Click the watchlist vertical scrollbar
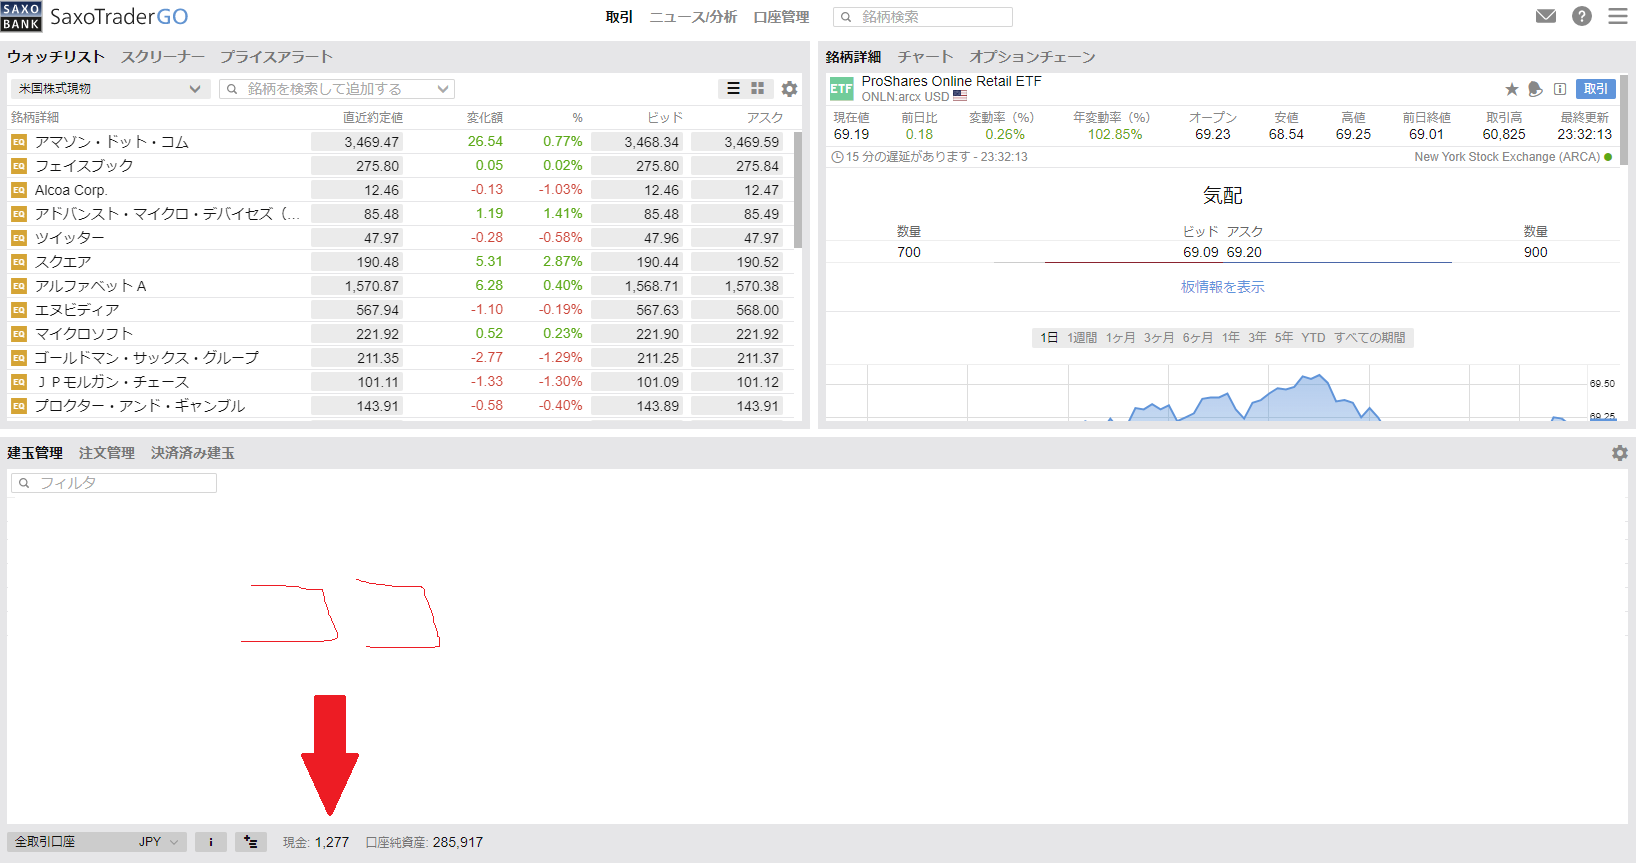Image resolution: width=1637 pixels, height=864 pixels. pyautogui.click(x=798, y=190)
